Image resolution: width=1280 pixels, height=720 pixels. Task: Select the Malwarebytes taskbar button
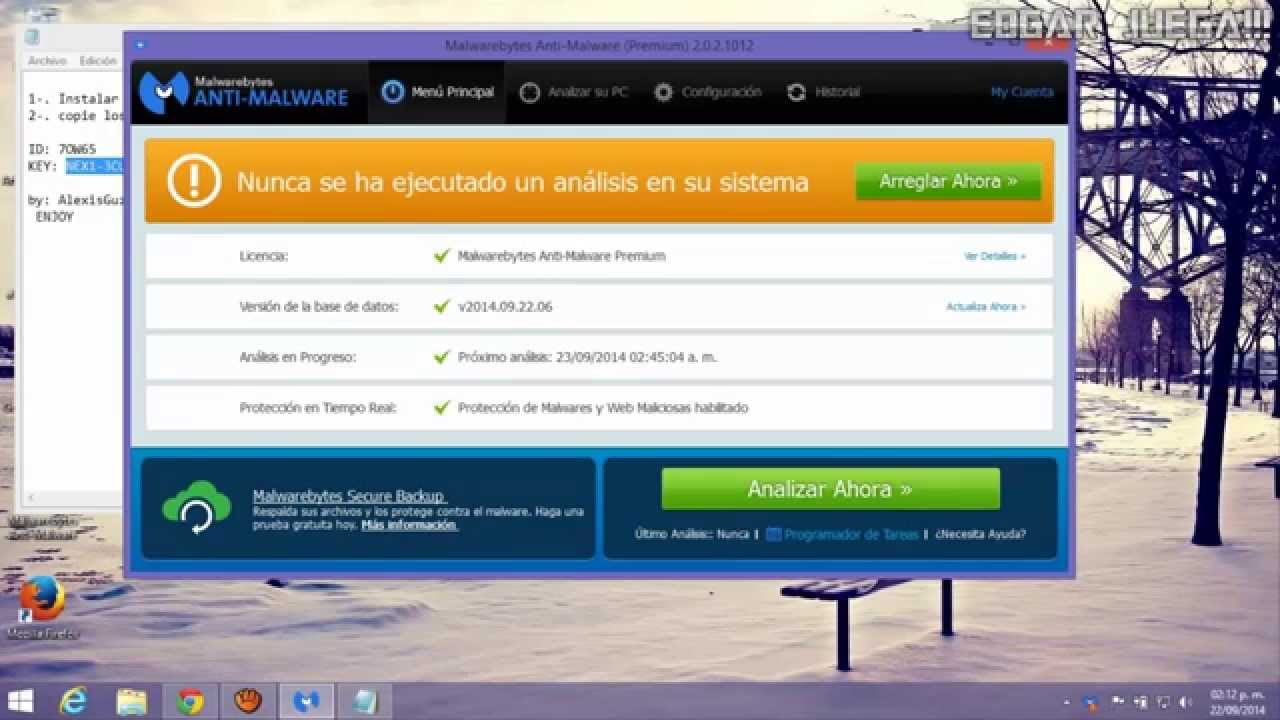306,701
